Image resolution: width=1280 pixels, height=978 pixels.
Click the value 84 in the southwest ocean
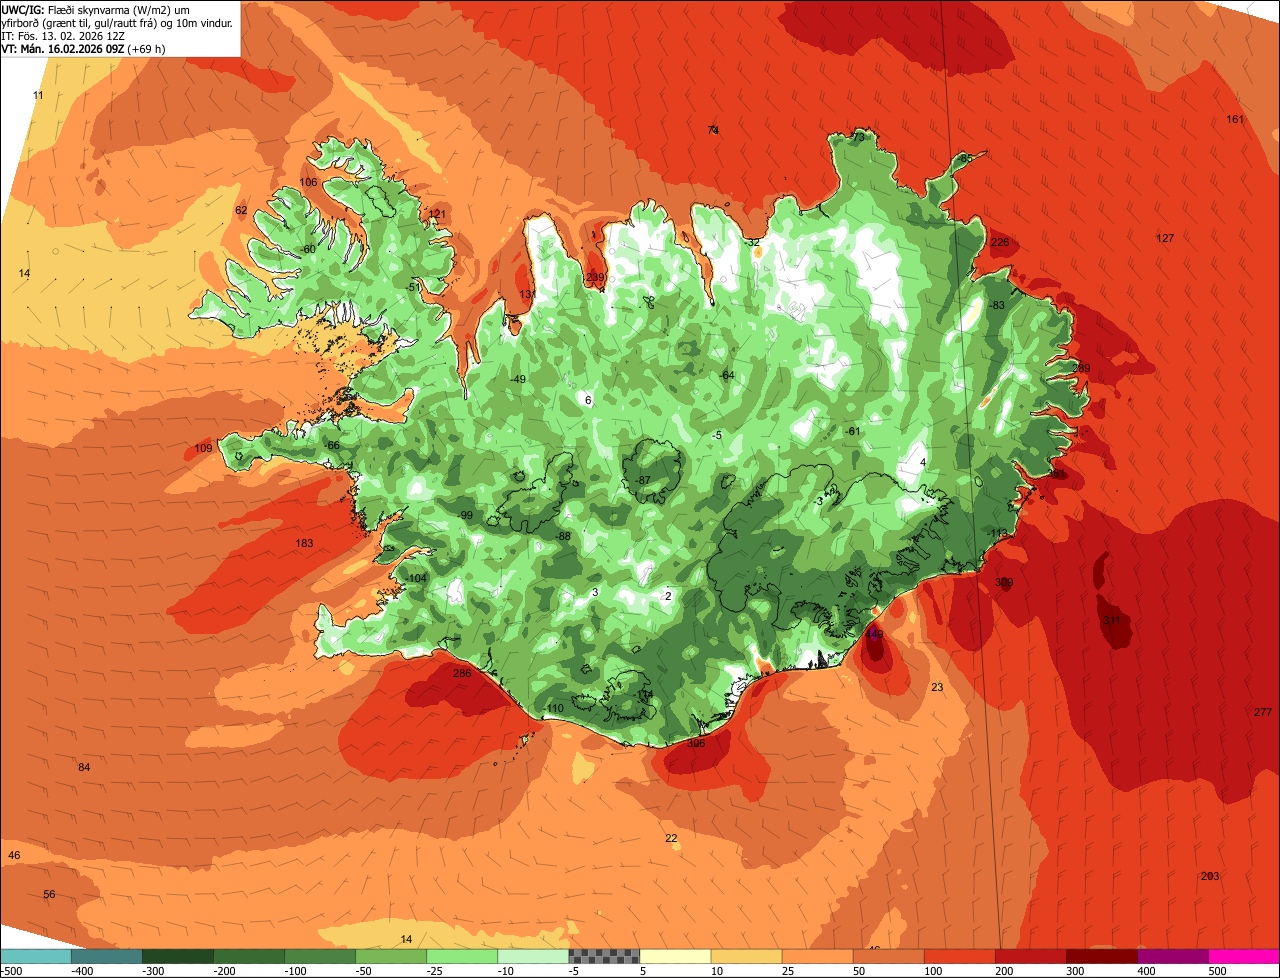click(x=84, y=768)
